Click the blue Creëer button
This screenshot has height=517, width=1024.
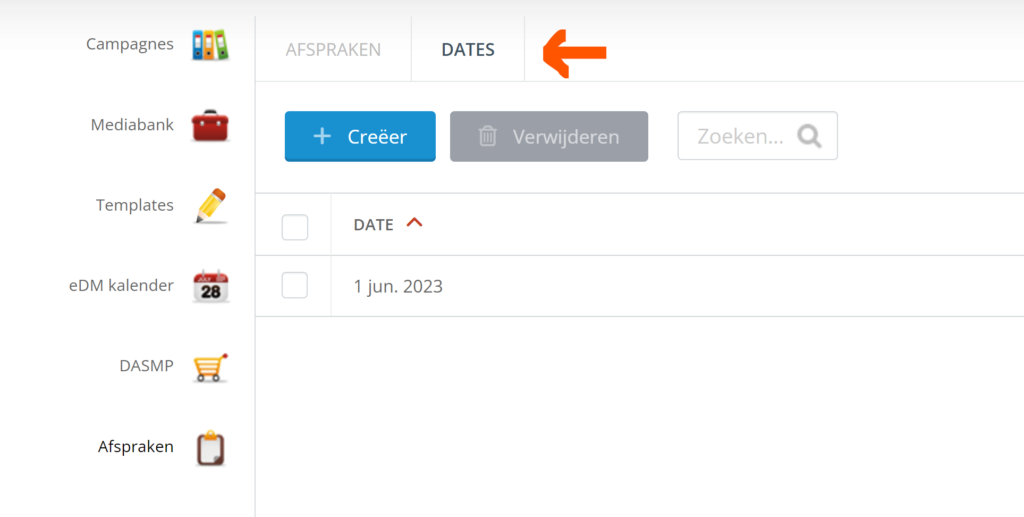(x=360, y=136)
